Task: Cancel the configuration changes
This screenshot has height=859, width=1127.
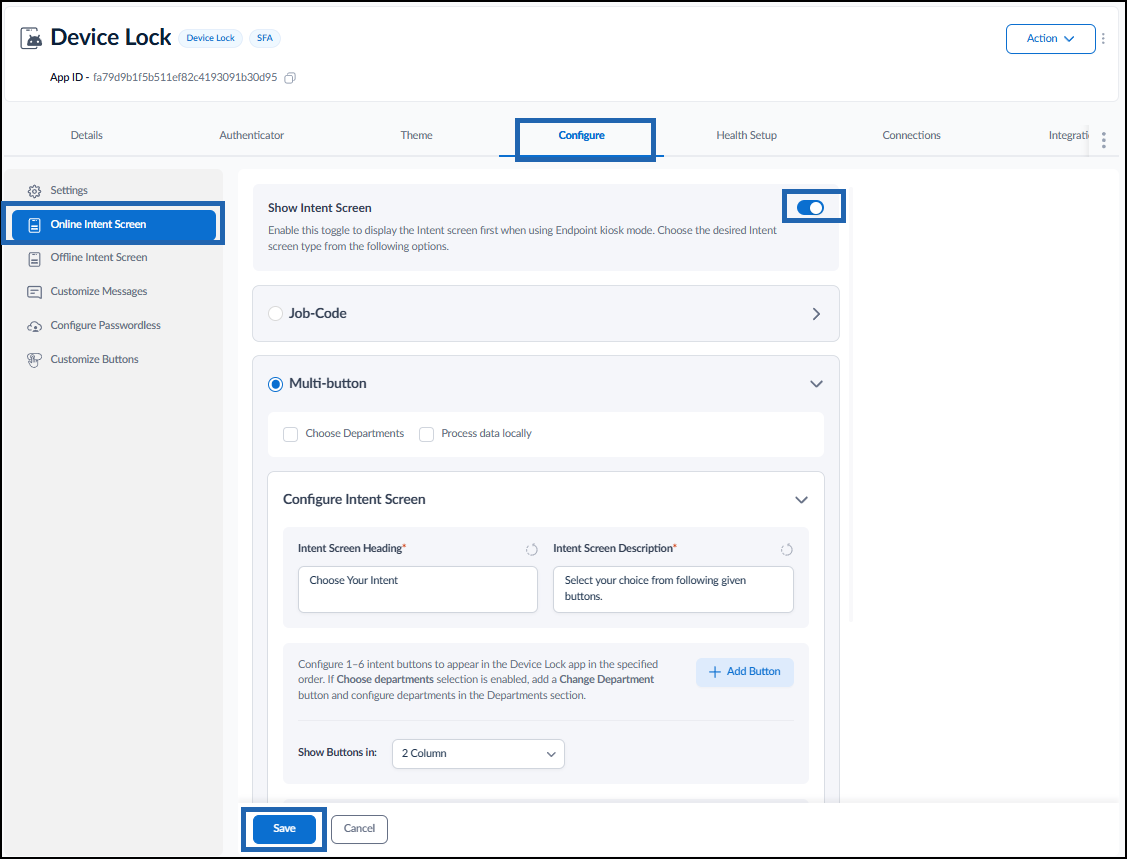Action: tap(359, 829)
